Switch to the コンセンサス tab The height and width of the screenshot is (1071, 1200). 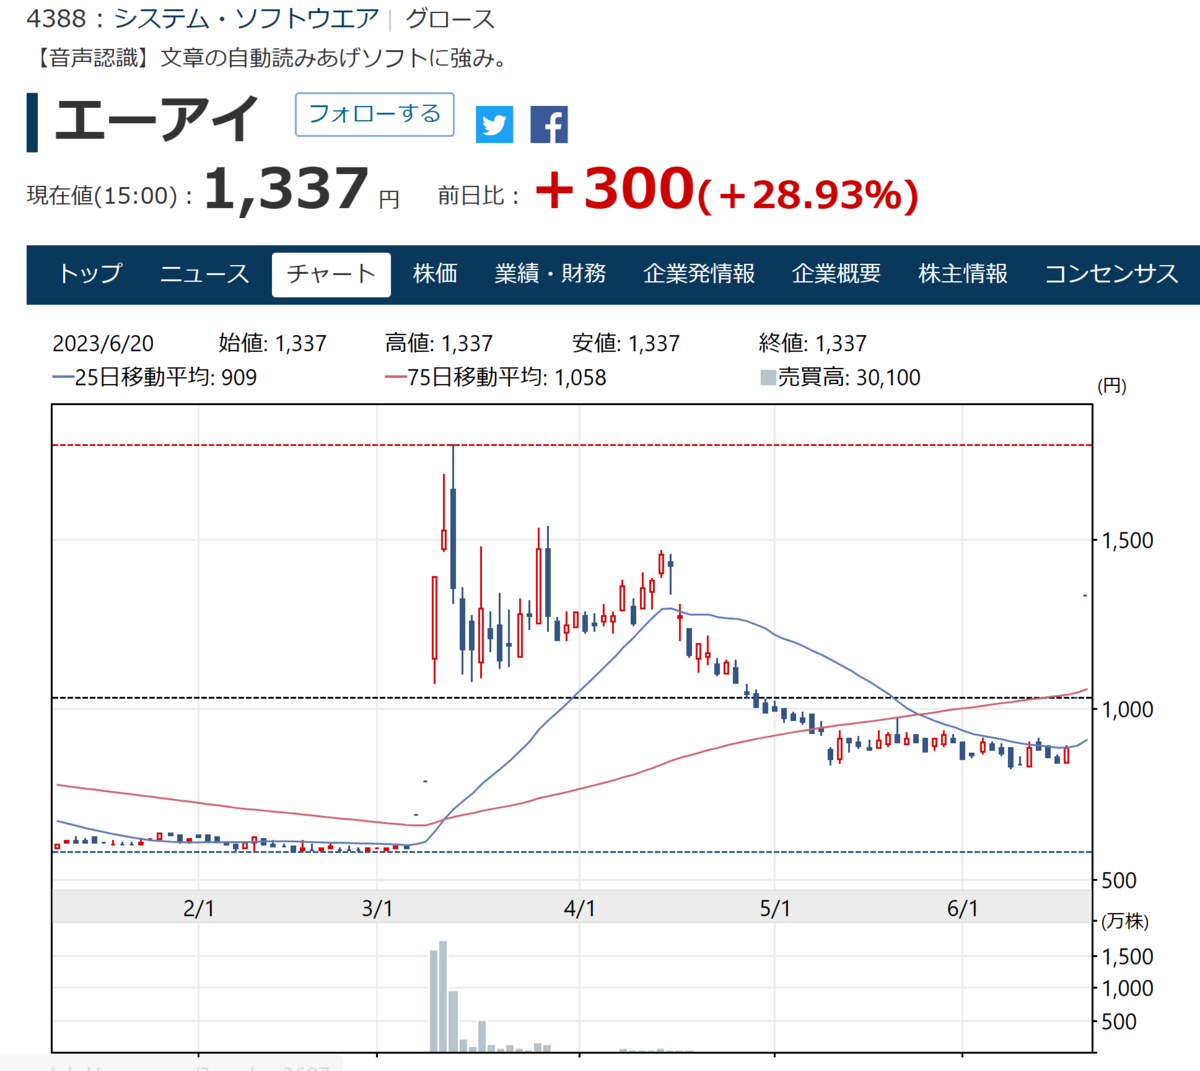1112,274
